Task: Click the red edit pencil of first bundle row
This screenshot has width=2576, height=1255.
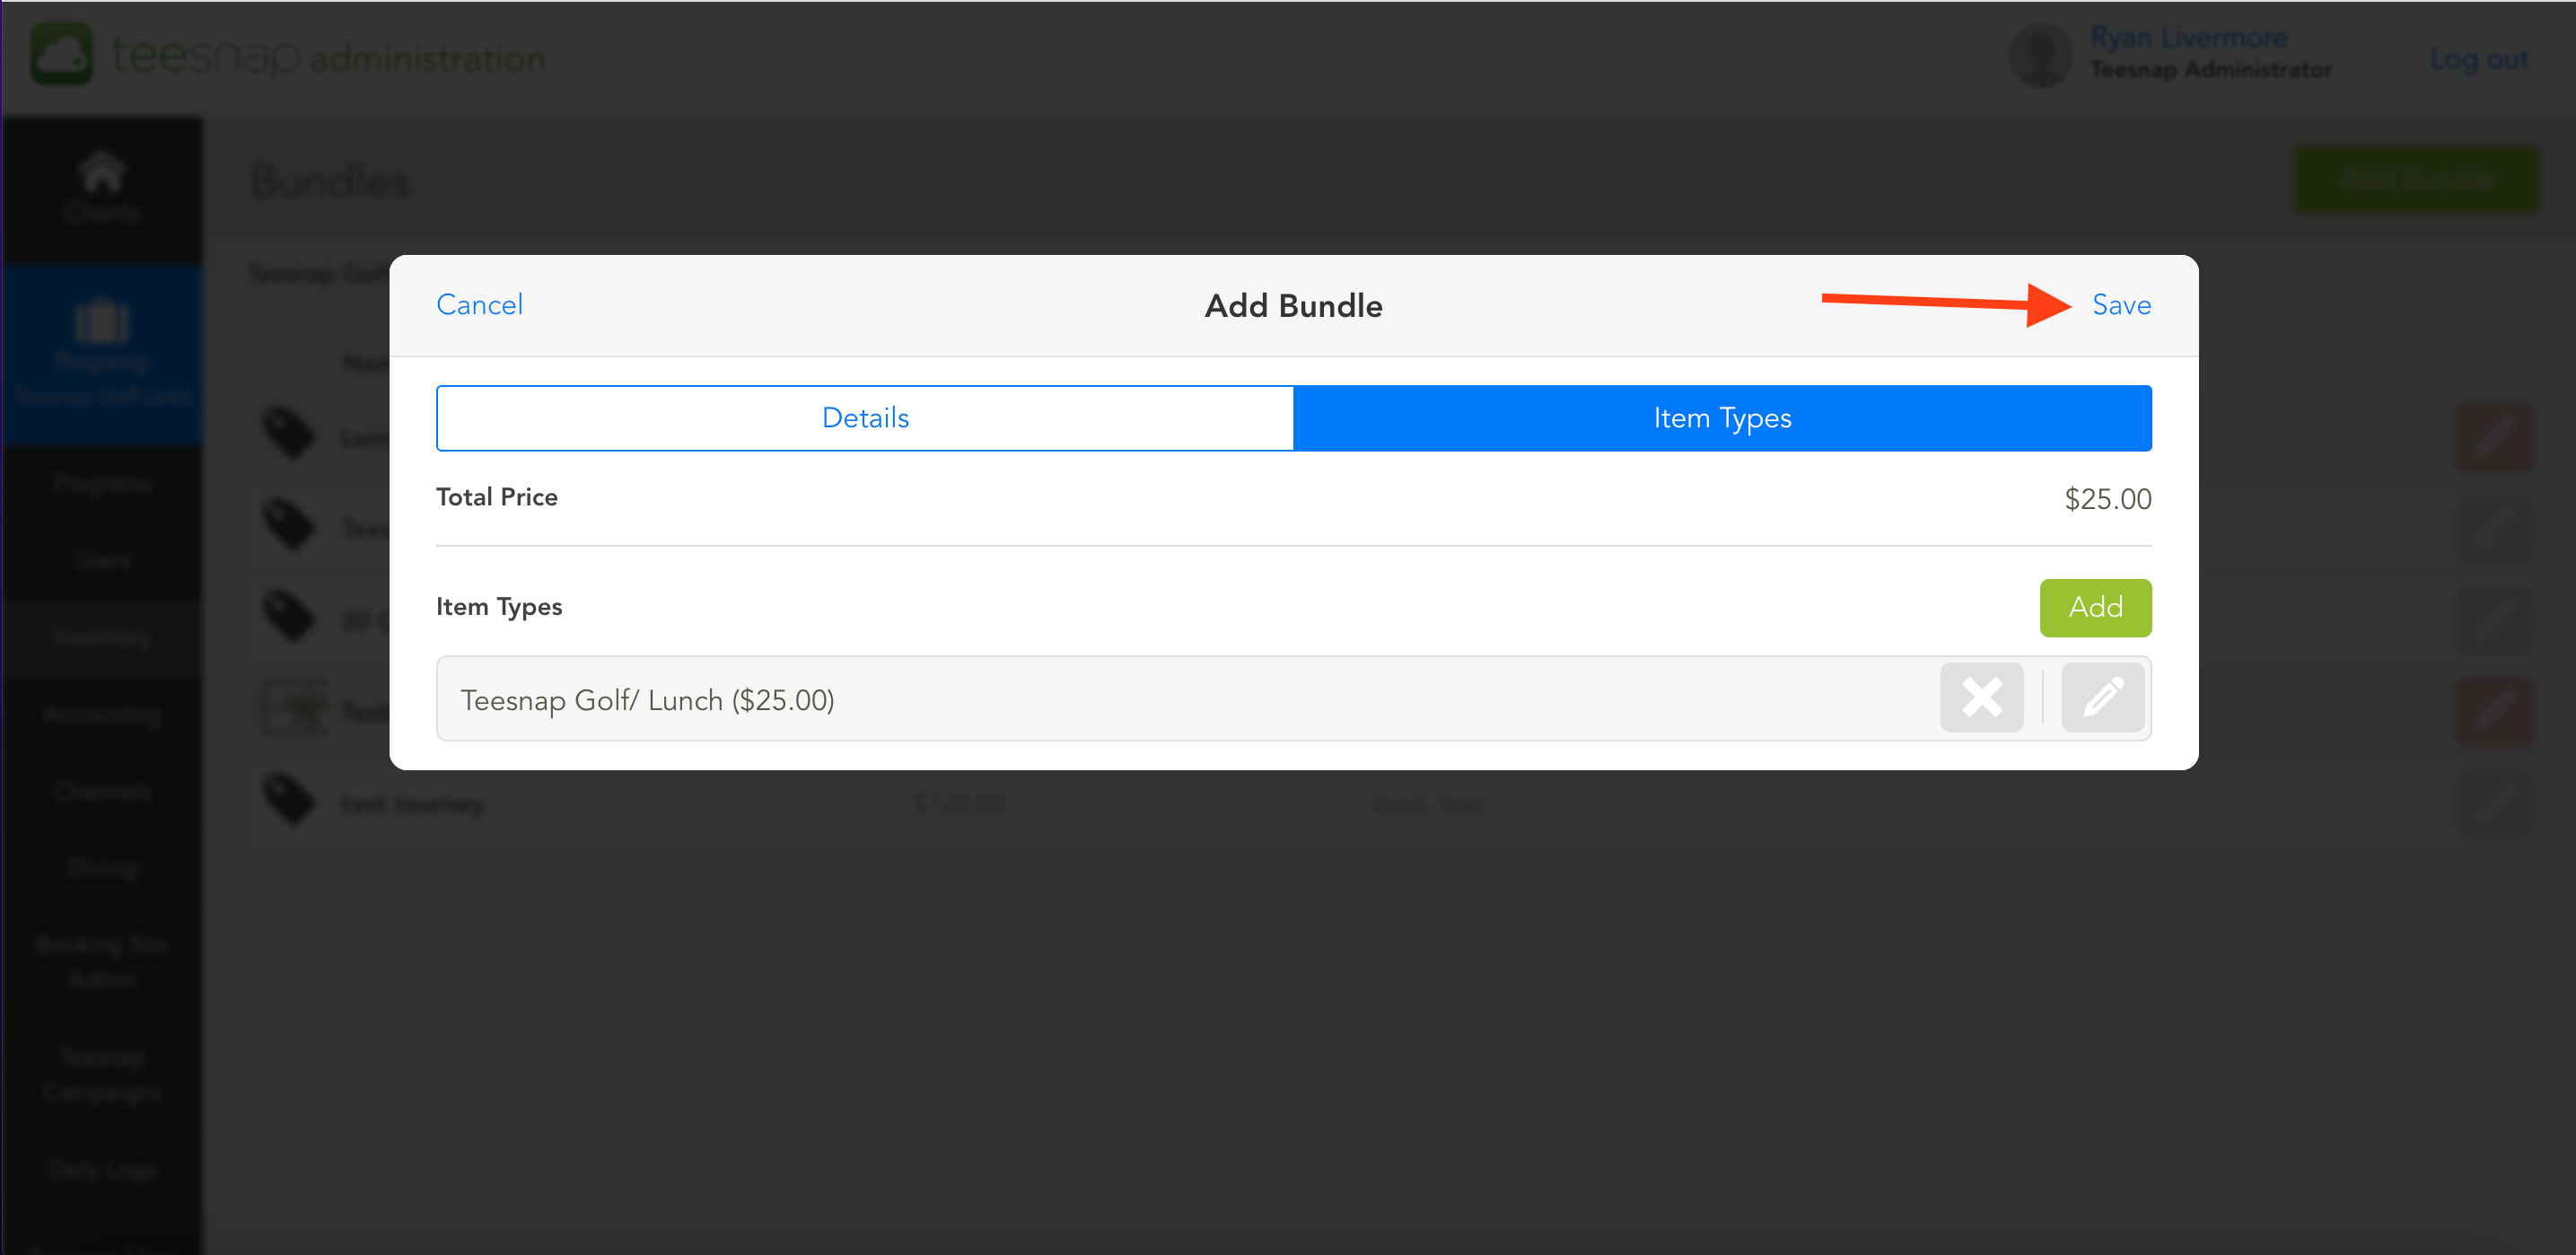Action: (2497, 437)
